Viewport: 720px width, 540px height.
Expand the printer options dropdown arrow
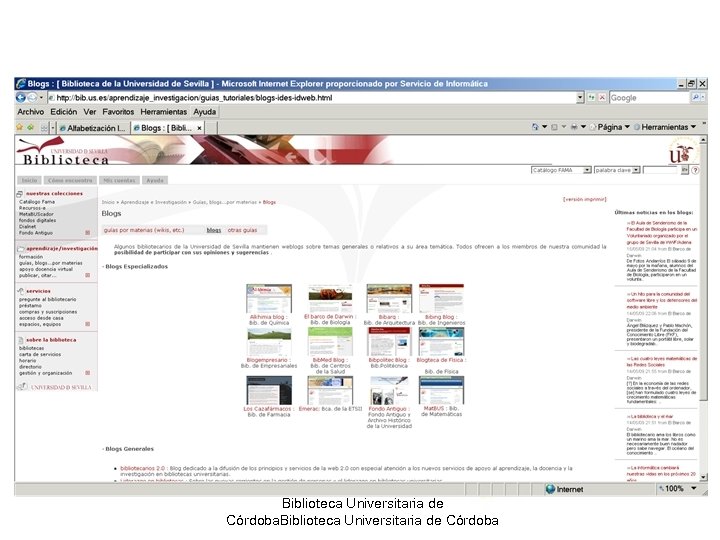coord(583,127)
